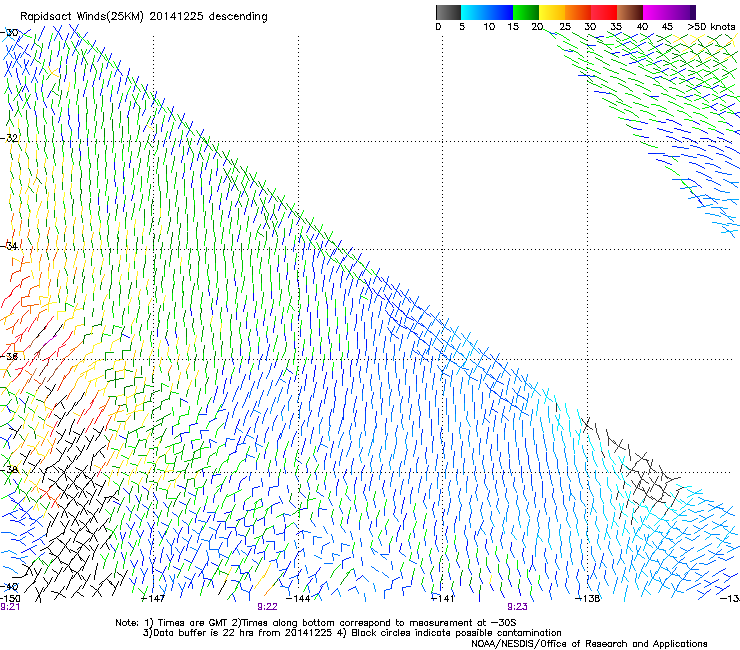Click the longitude axis label '-147'
740x650 pixels.
153,598
